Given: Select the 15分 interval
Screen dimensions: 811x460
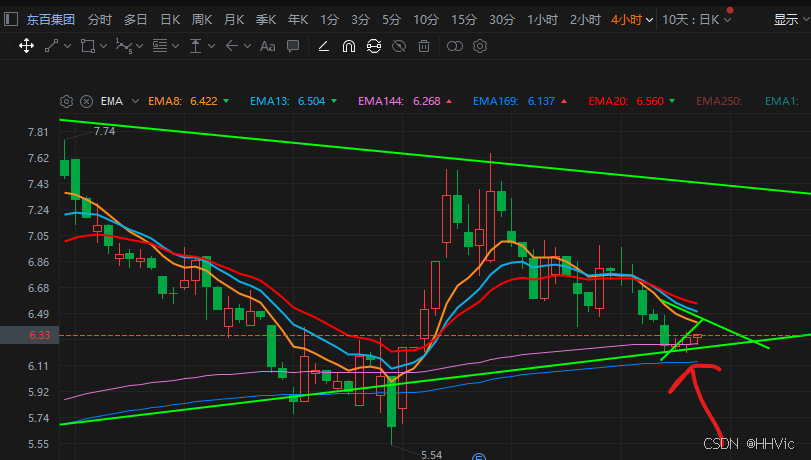Looking at the screenshot, I should [x=463, y=20].
